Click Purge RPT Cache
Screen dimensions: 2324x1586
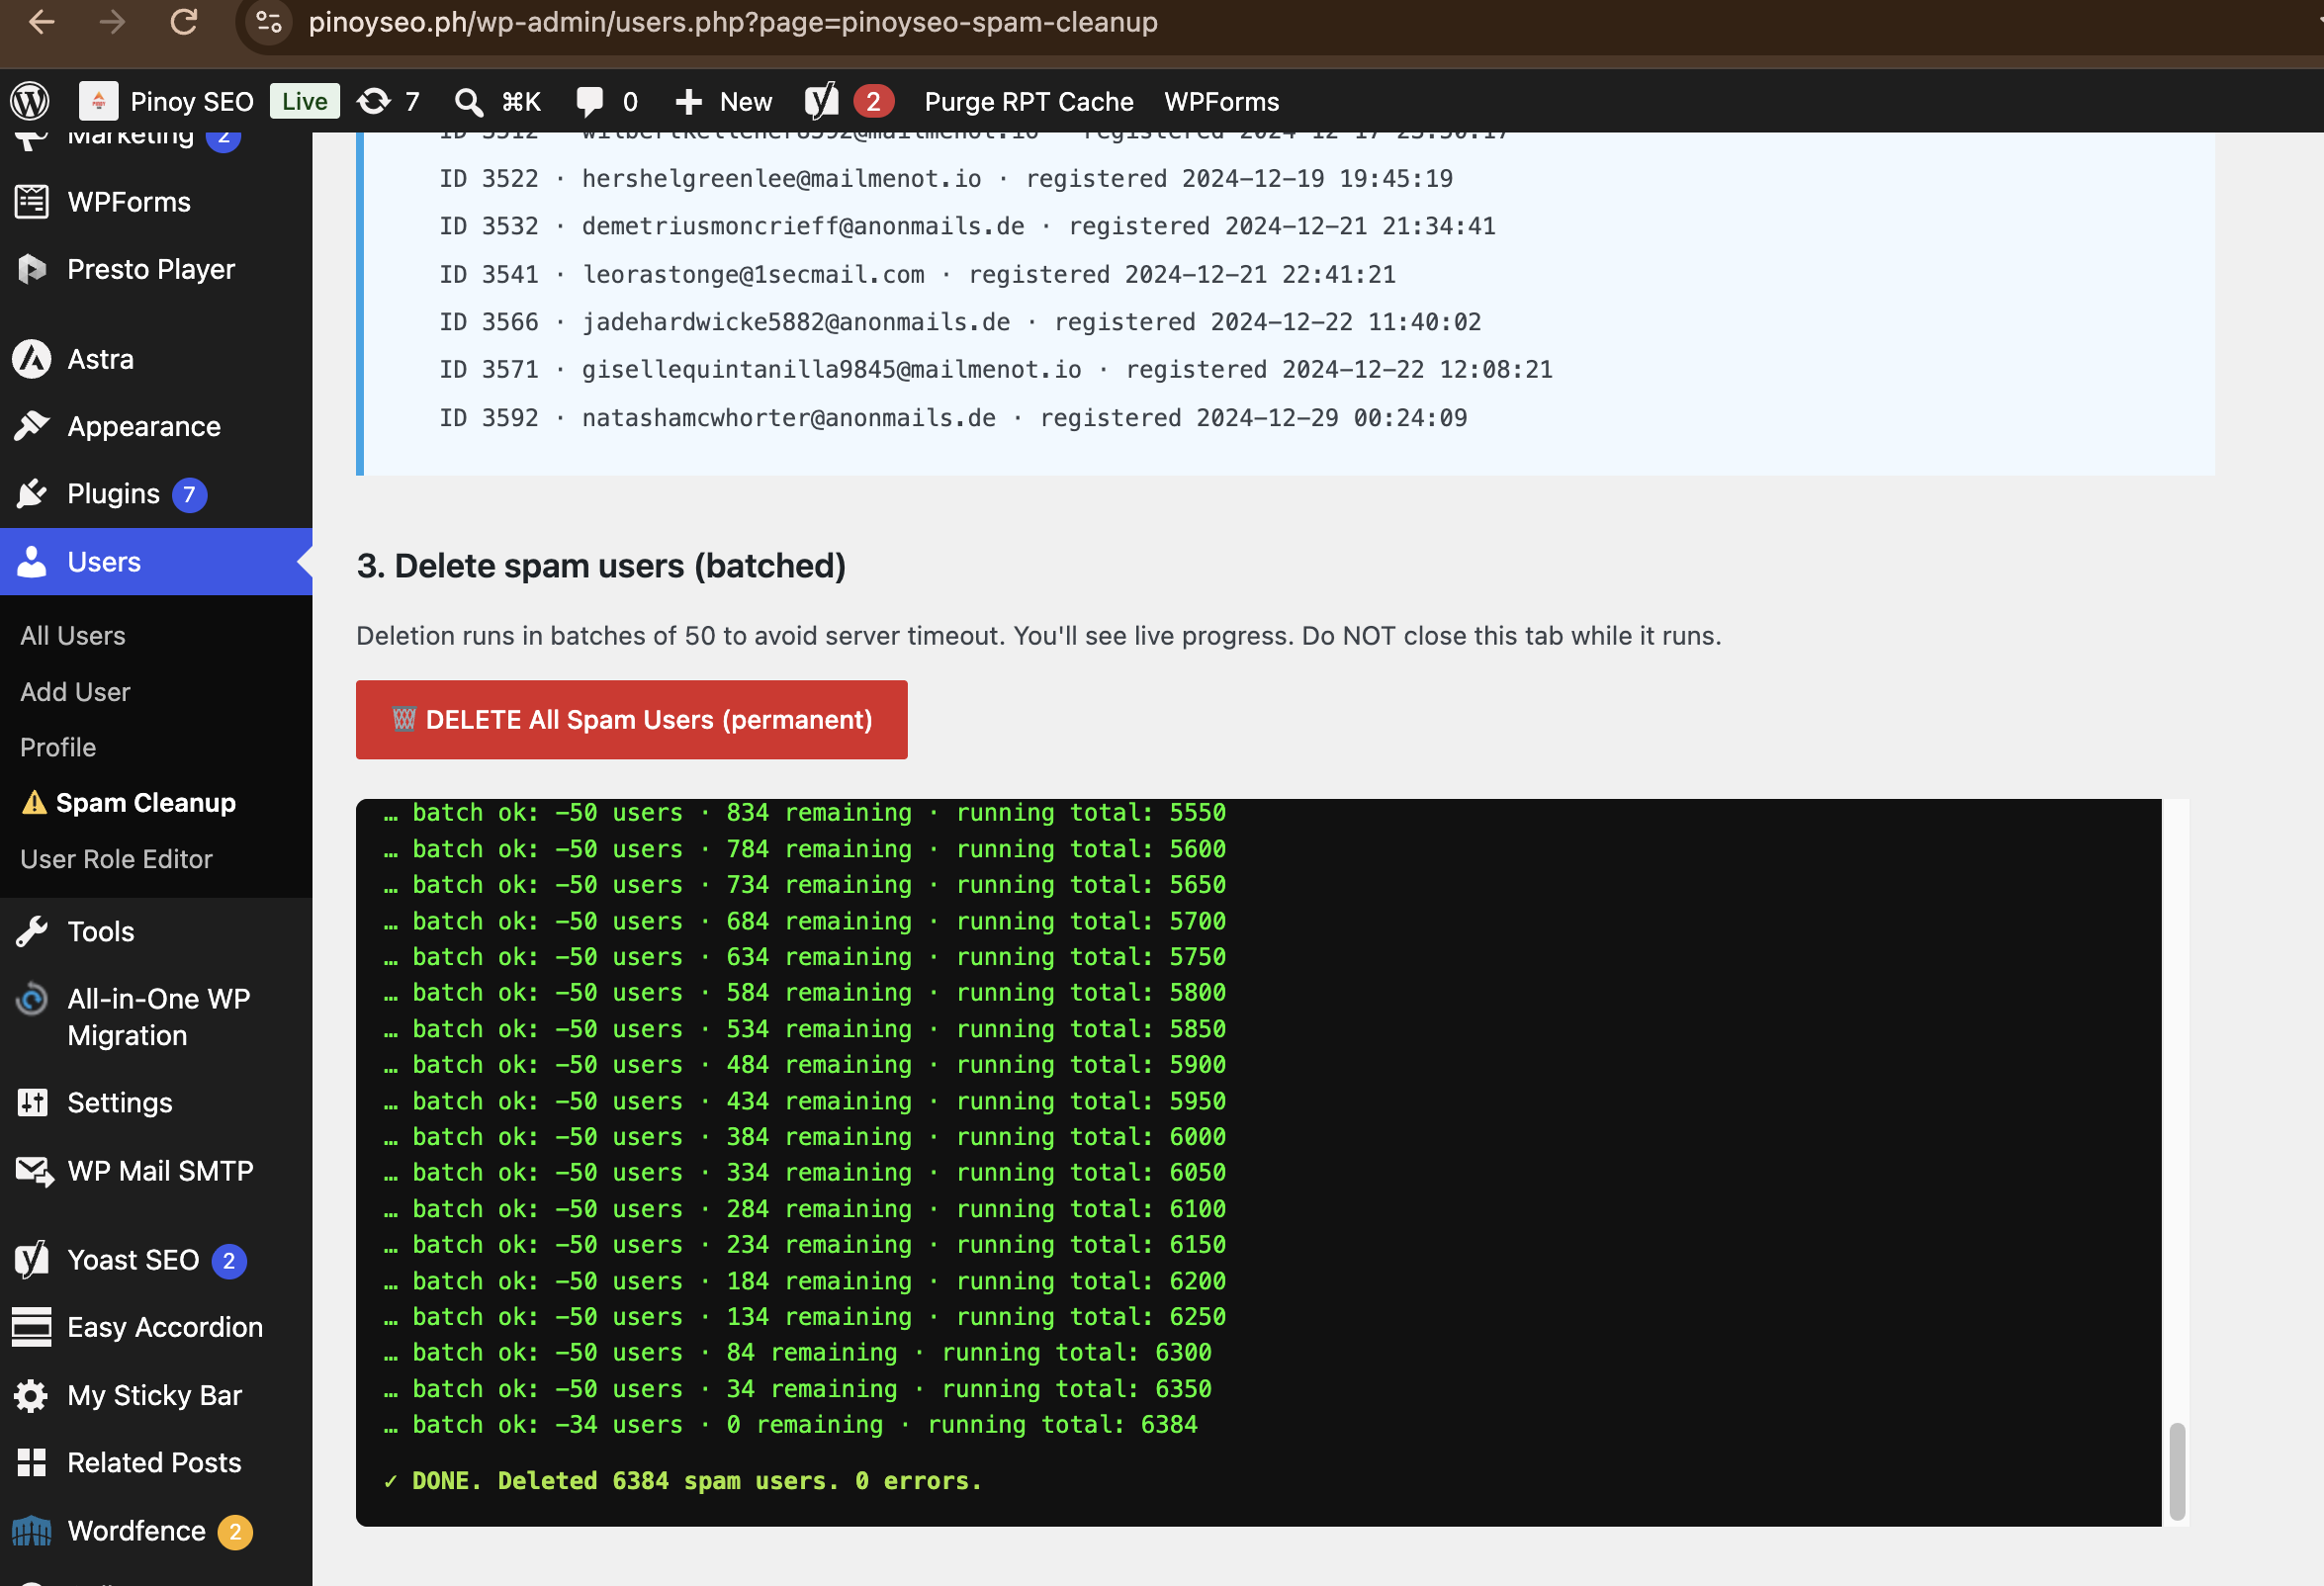1028,101
